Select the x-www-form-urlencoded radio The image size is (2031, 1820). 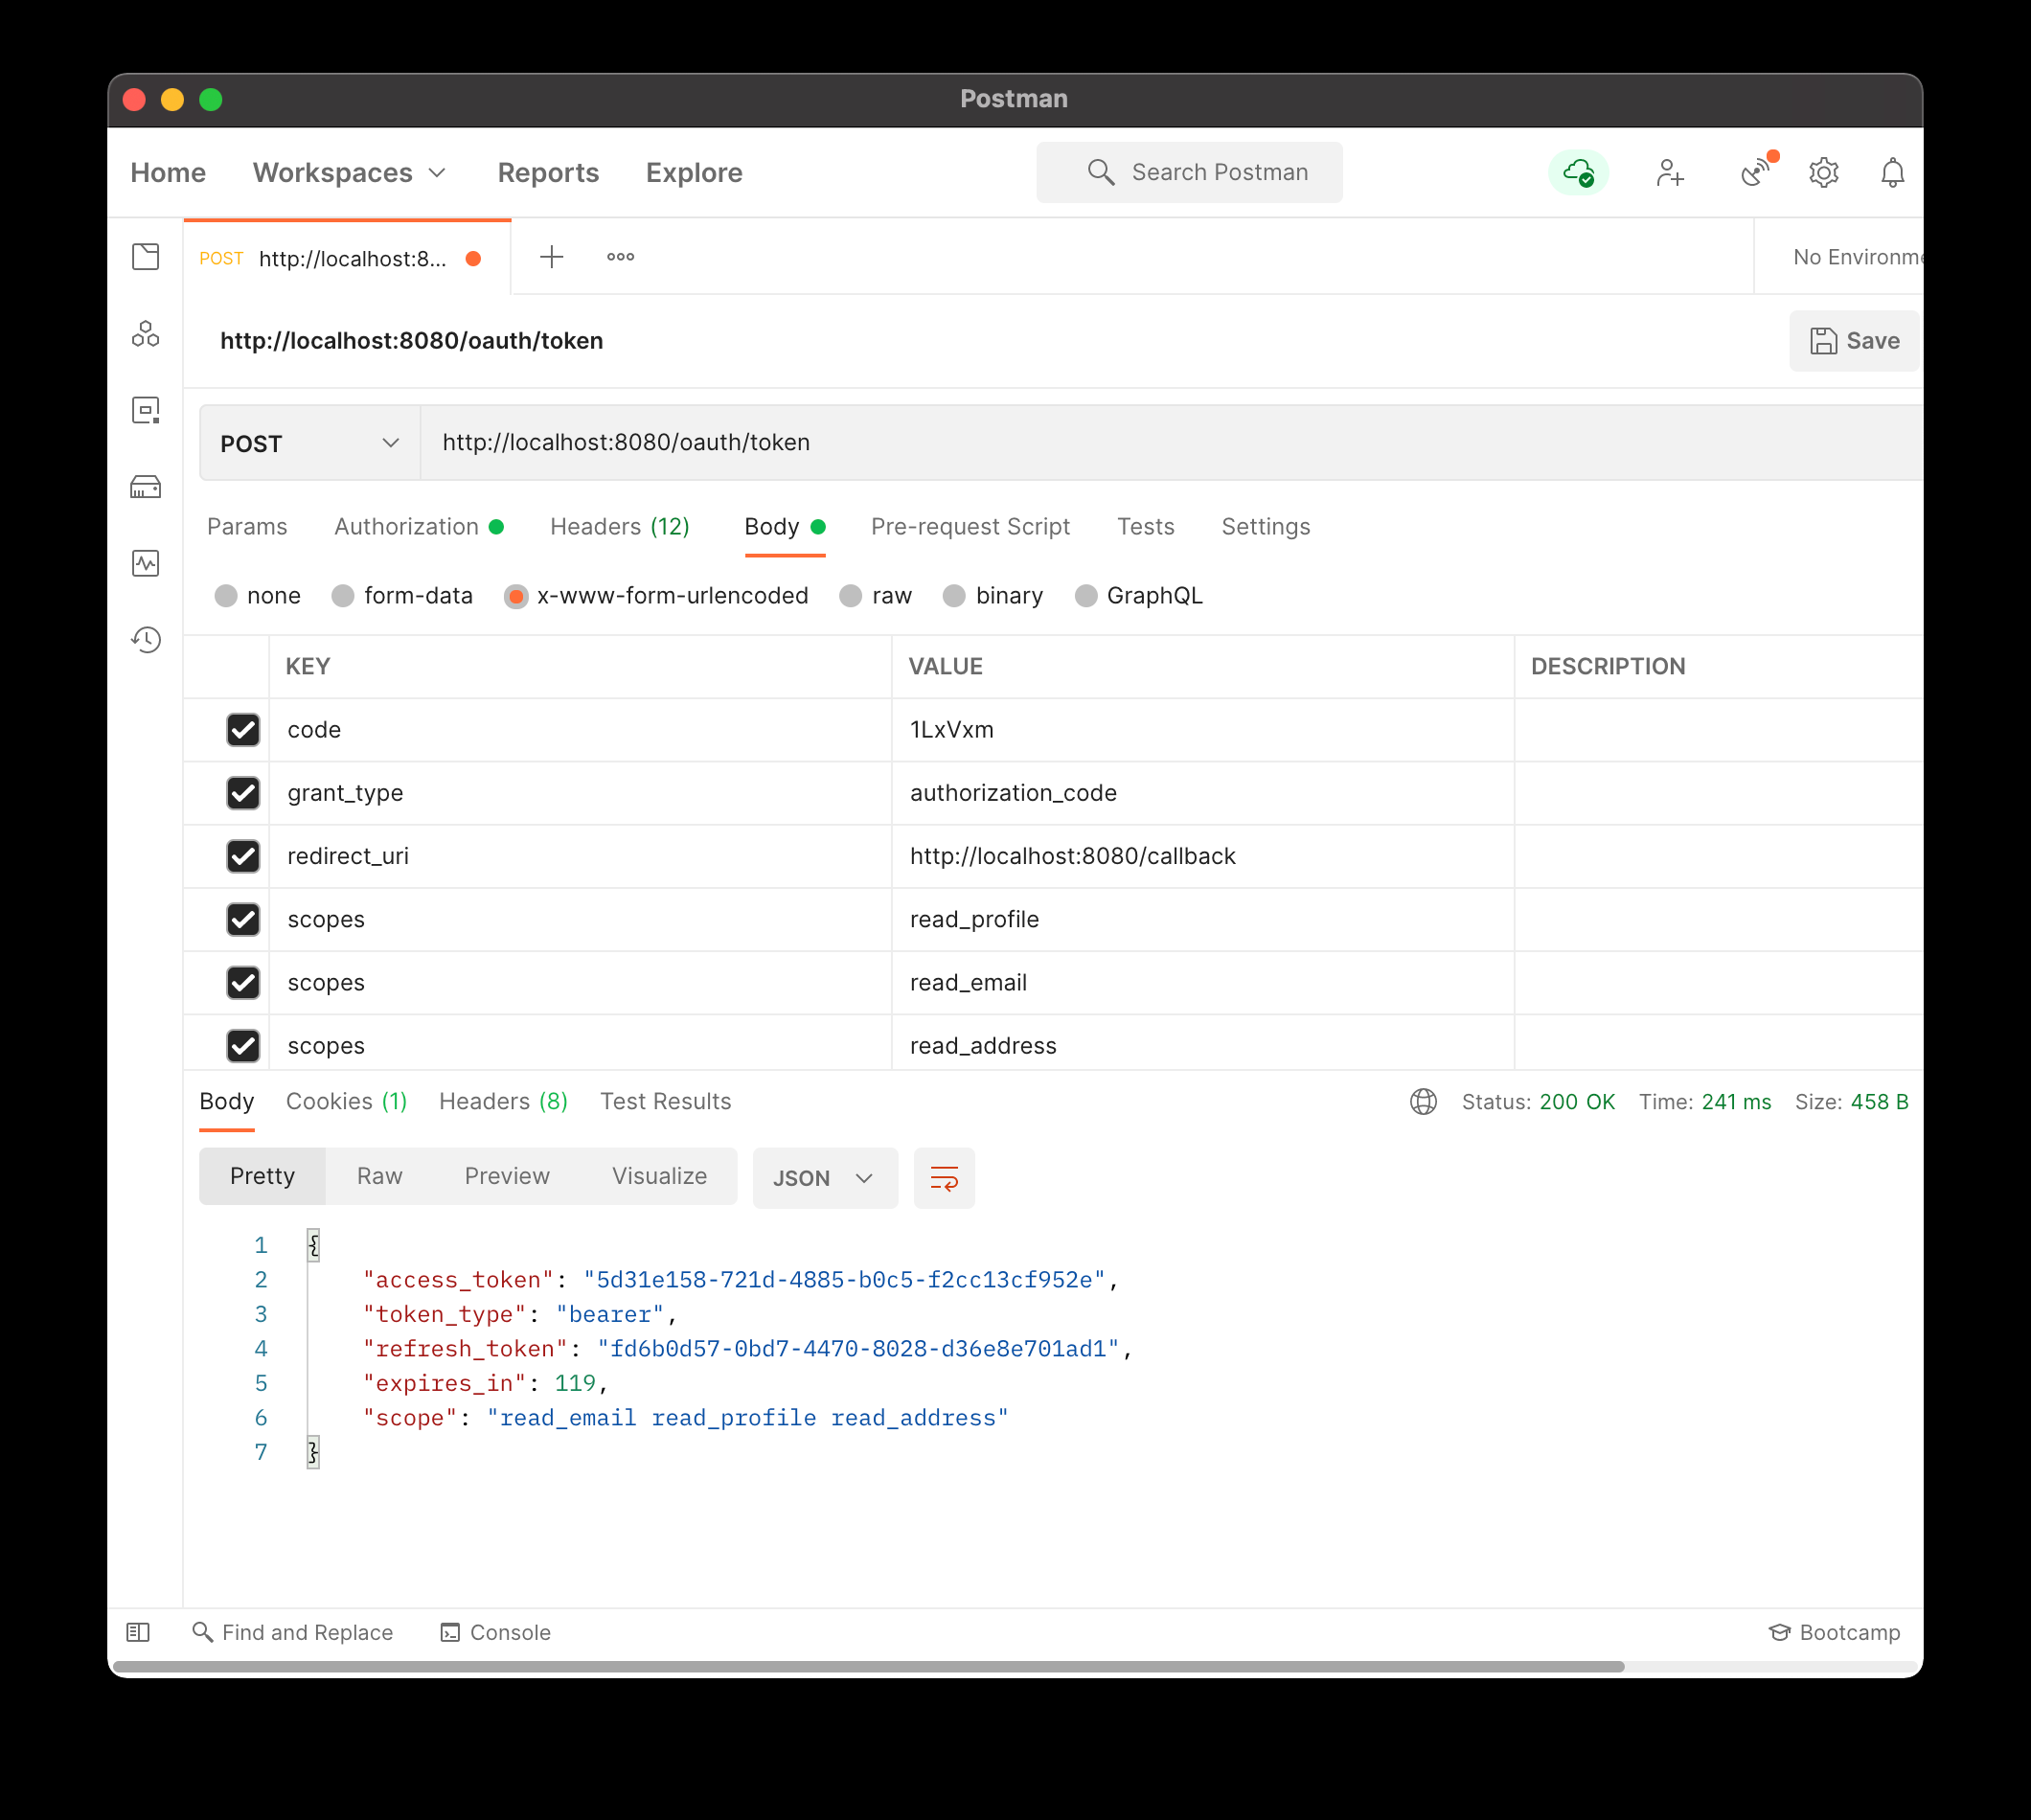pyautogui.click(x=516, y=596)
